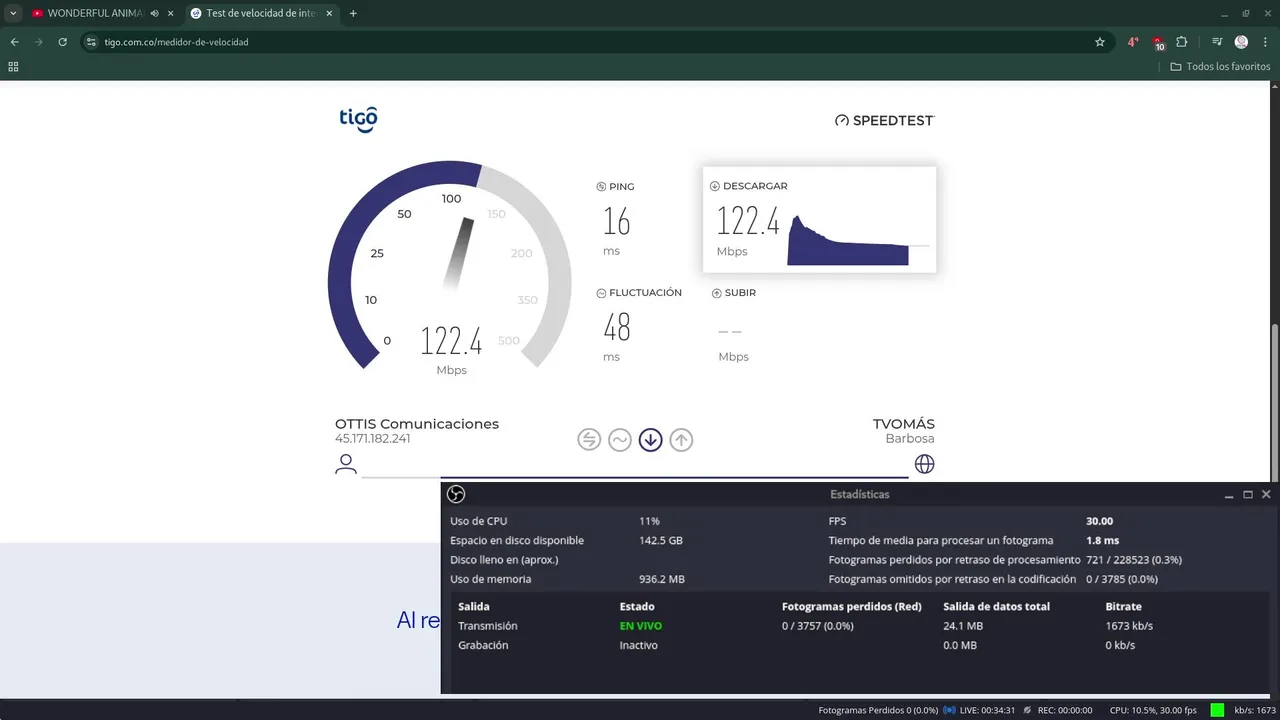Close the WONDERFUL ANIMA tab
This screenshot has height=720, width=1280.
click(x=170, y=13)
